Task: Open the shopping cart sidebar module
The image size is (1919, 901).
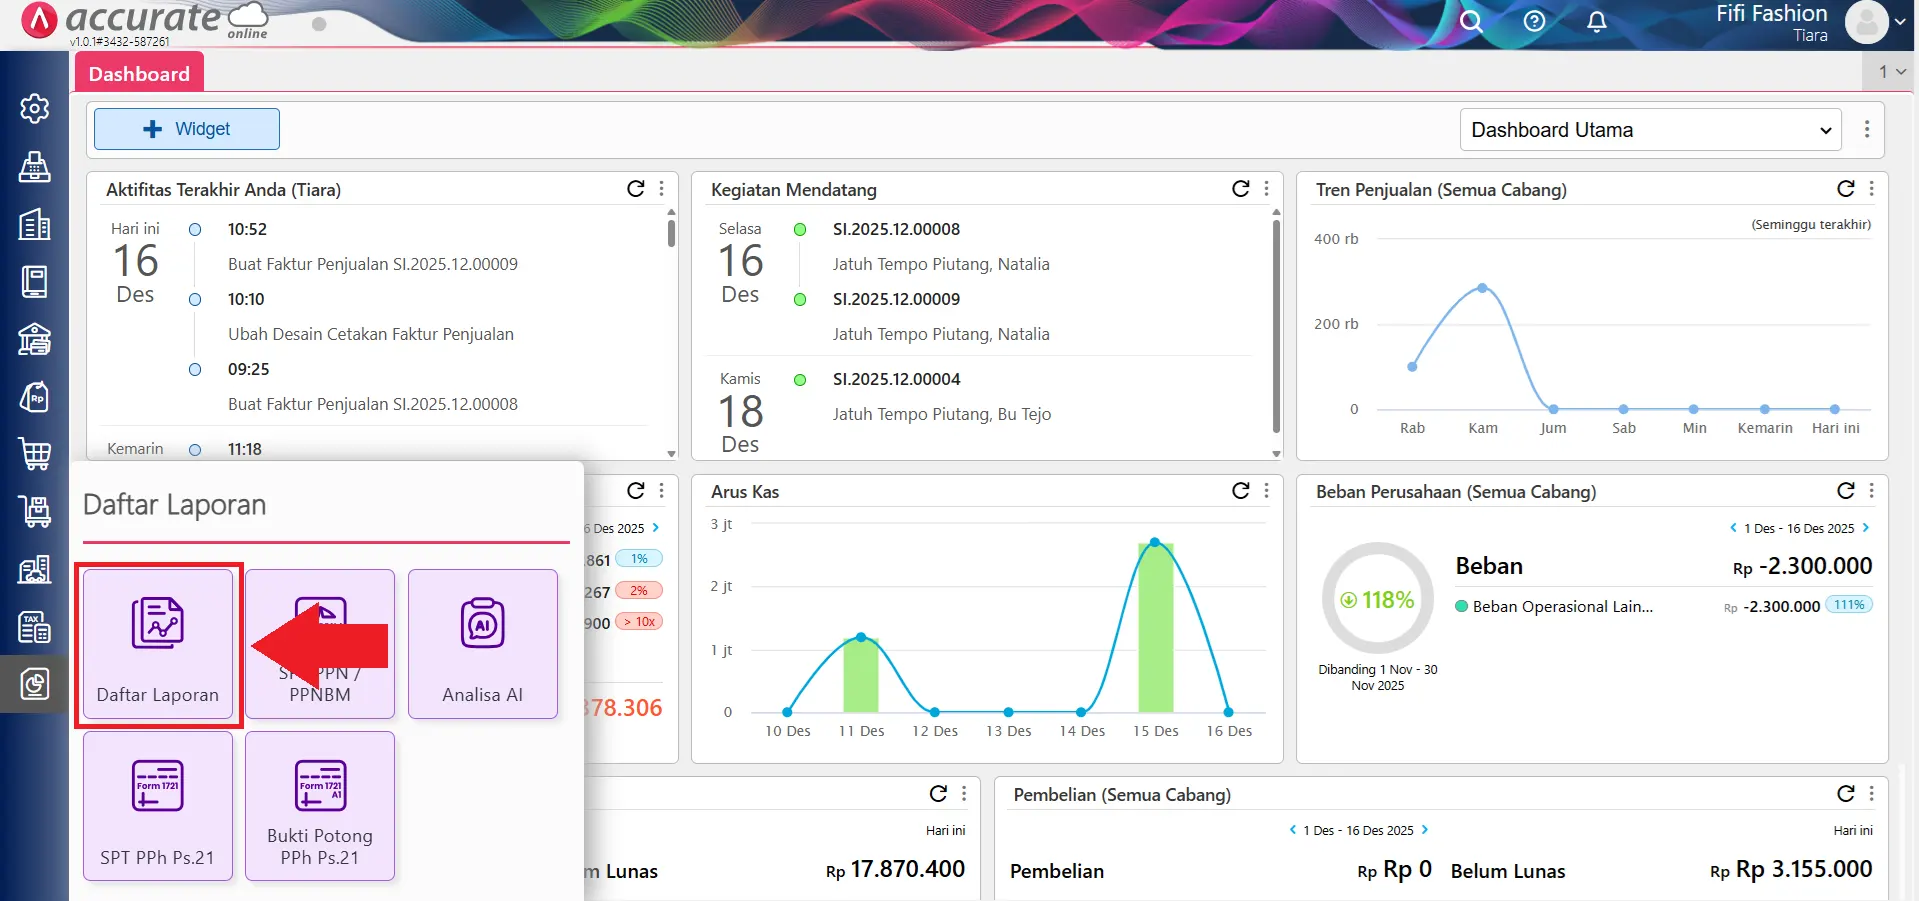Action: (x=35, y=454)
